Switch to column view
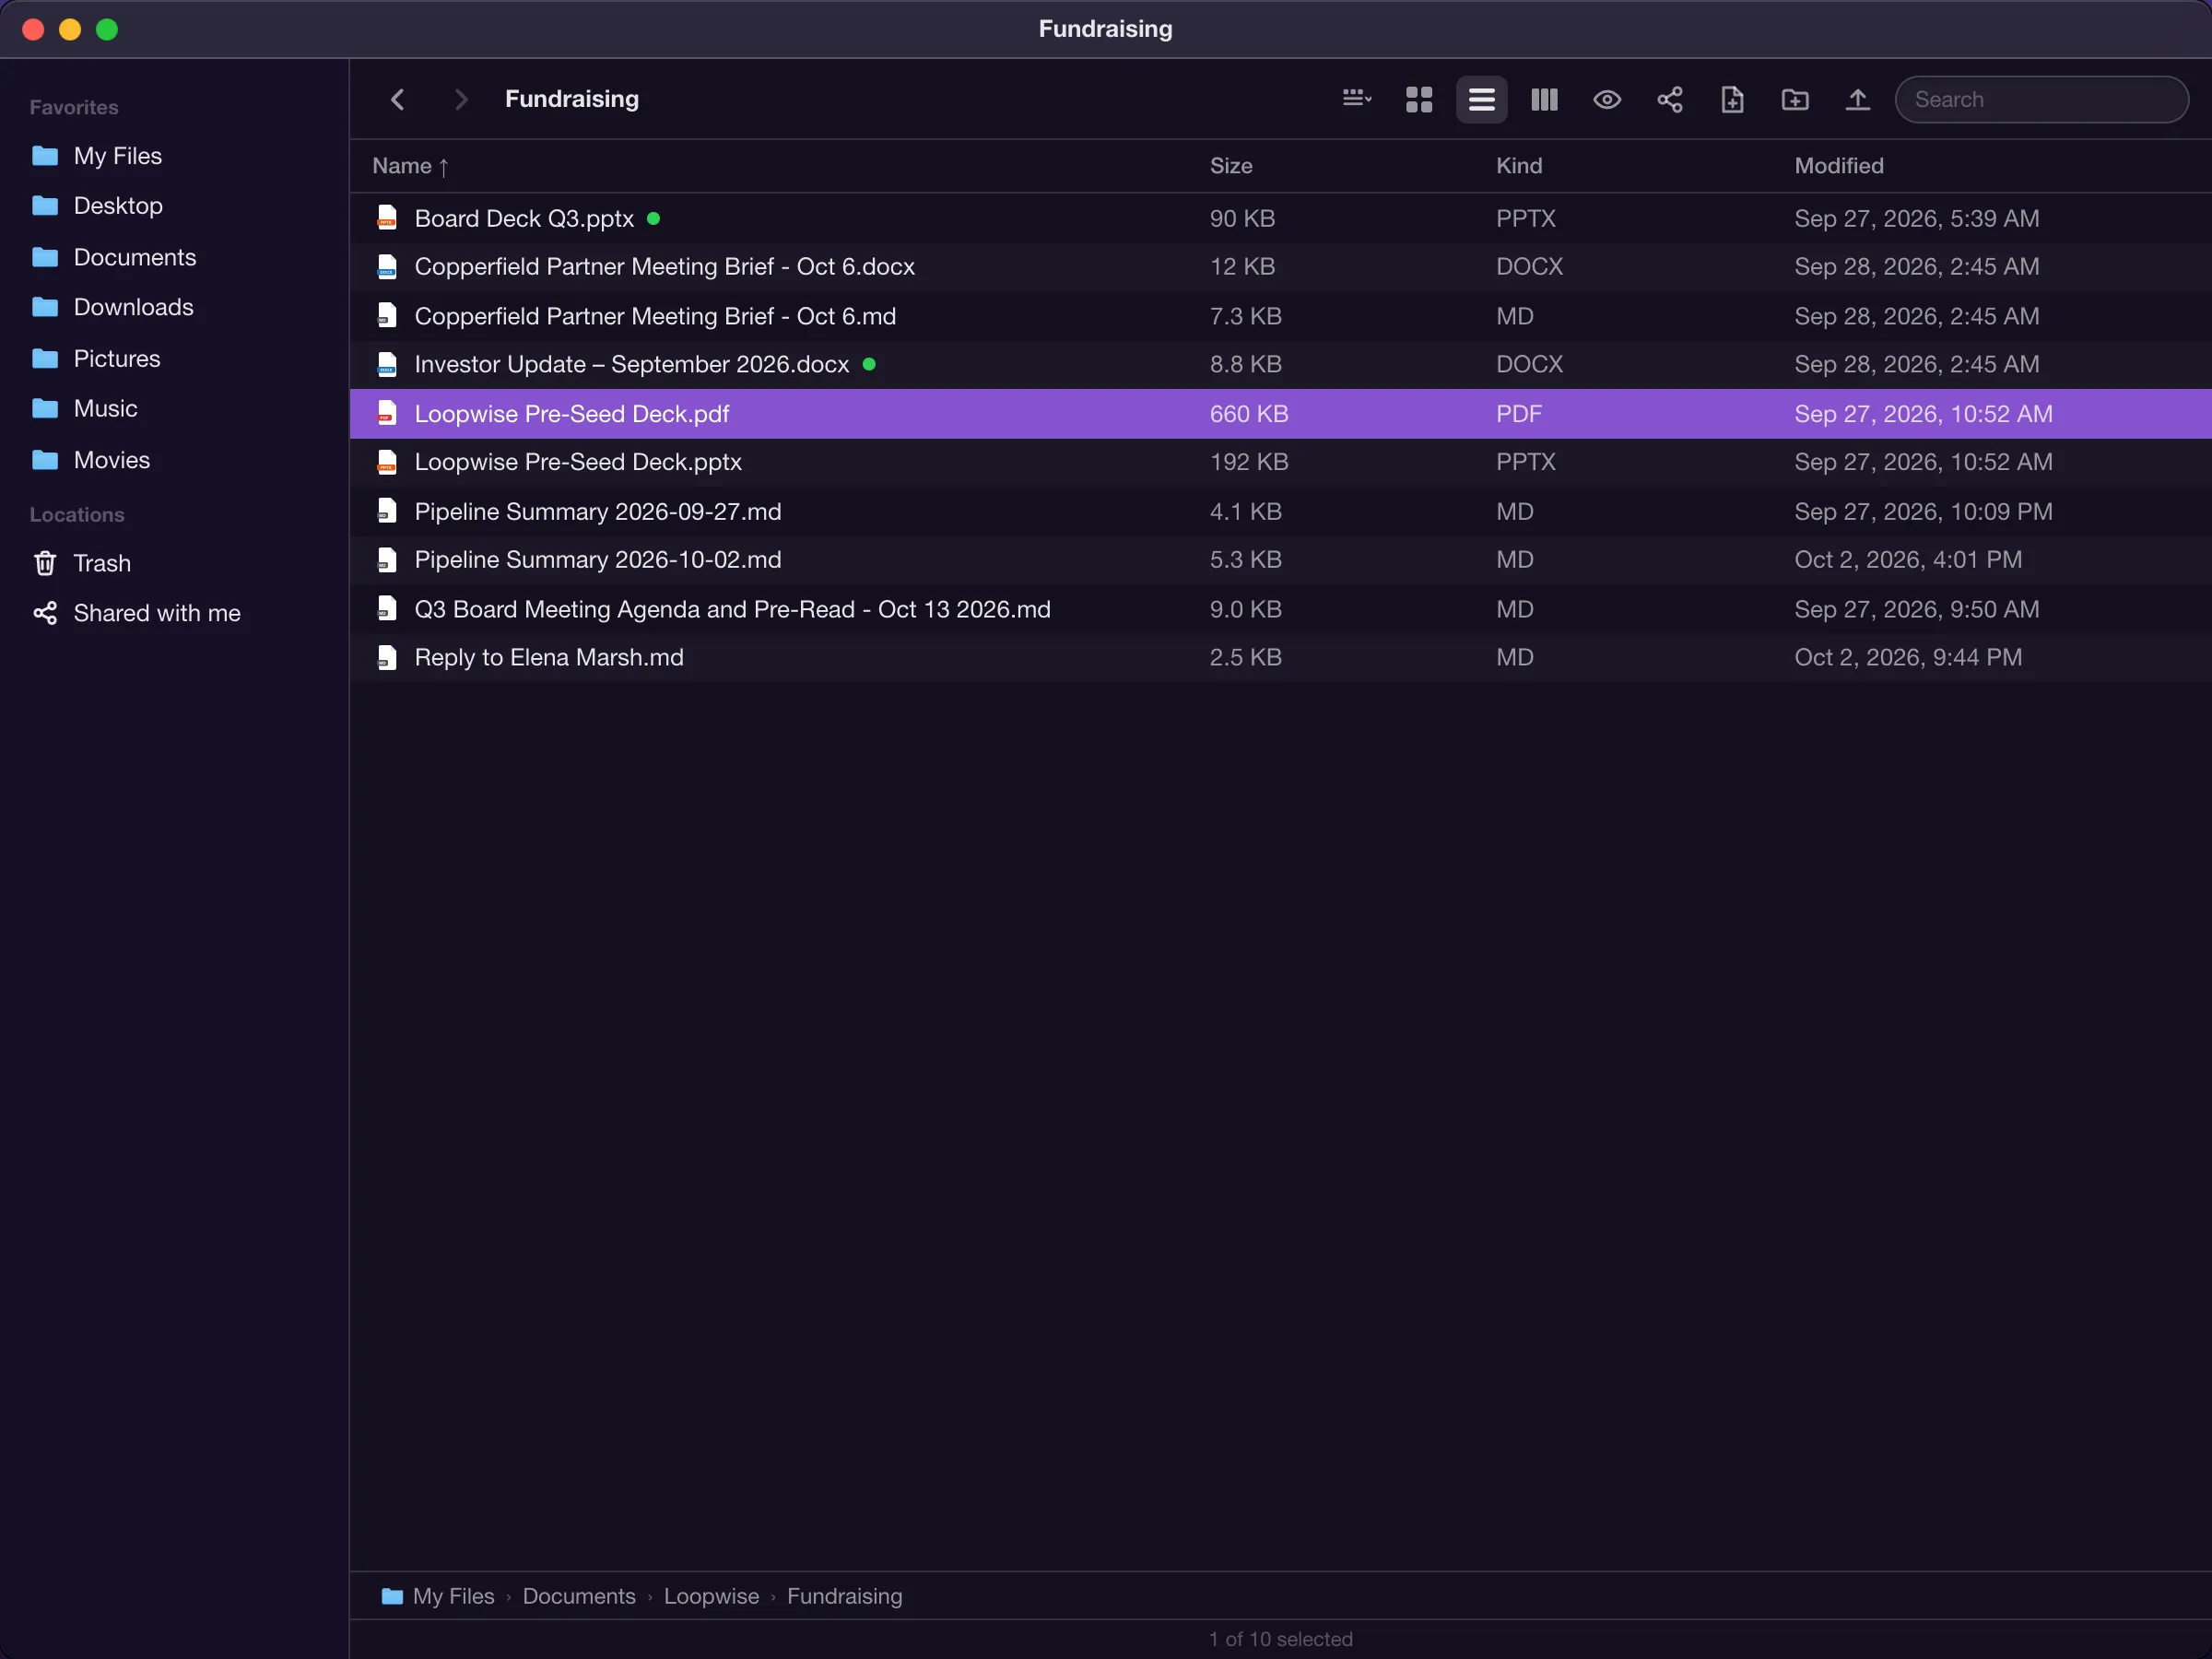 1544,99
